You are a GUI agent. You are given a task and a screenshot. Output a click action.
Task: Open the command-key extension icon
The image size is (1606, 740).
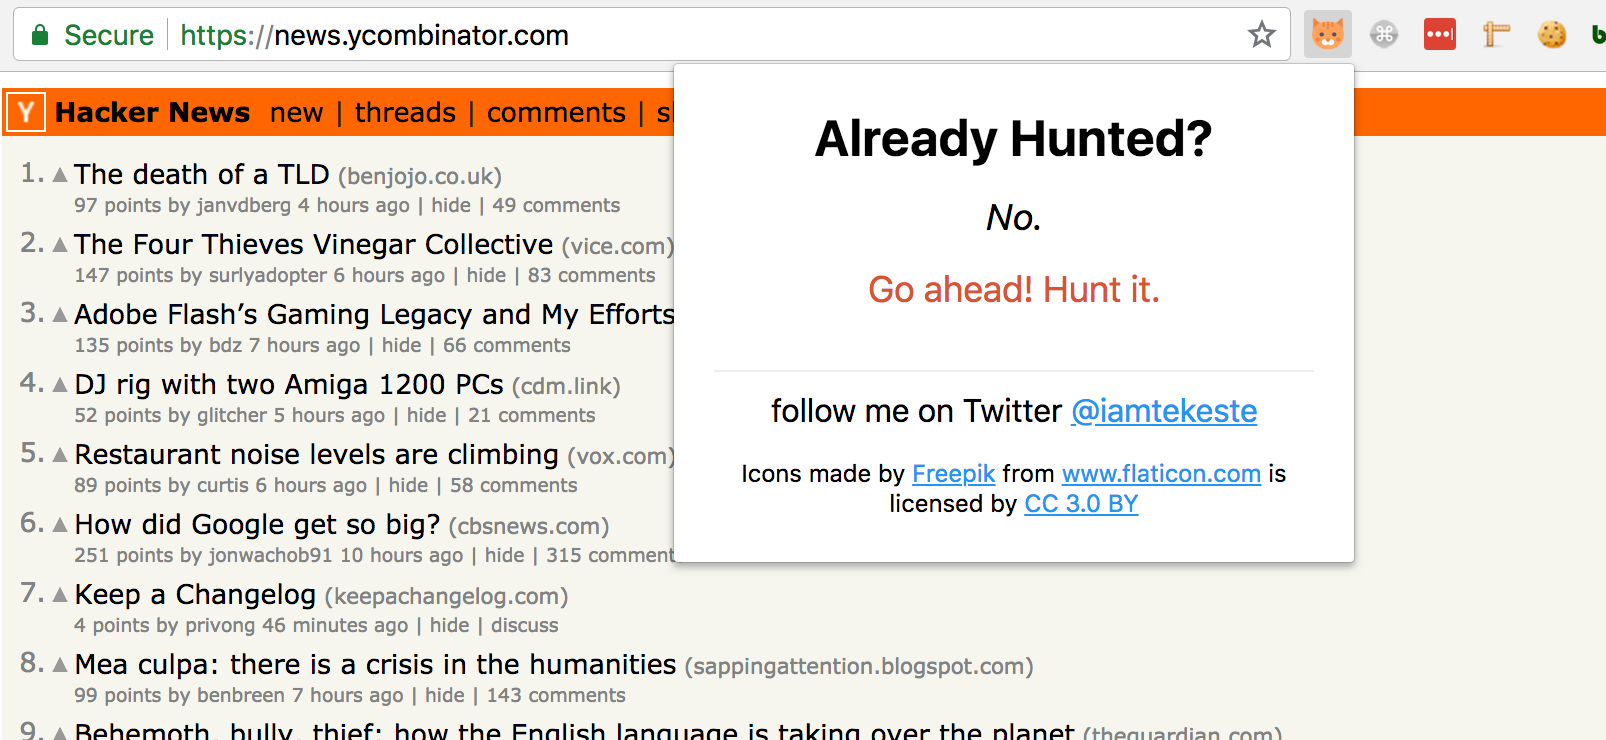click(1384, 35)
